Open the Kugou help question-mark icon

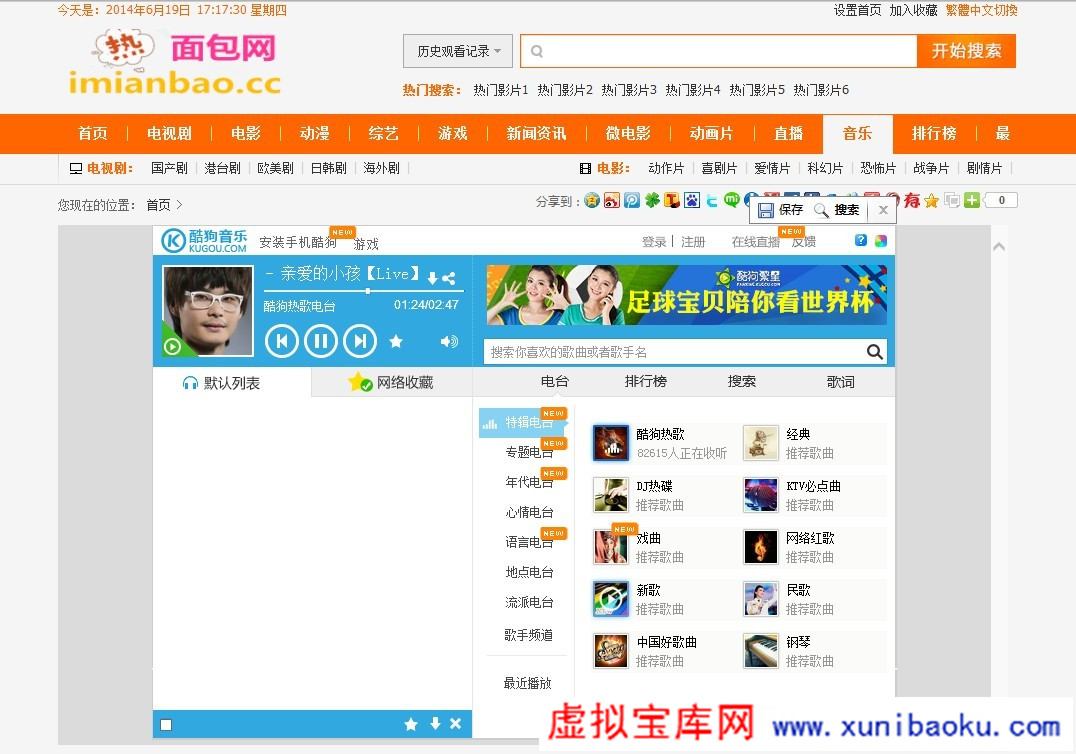861,240
